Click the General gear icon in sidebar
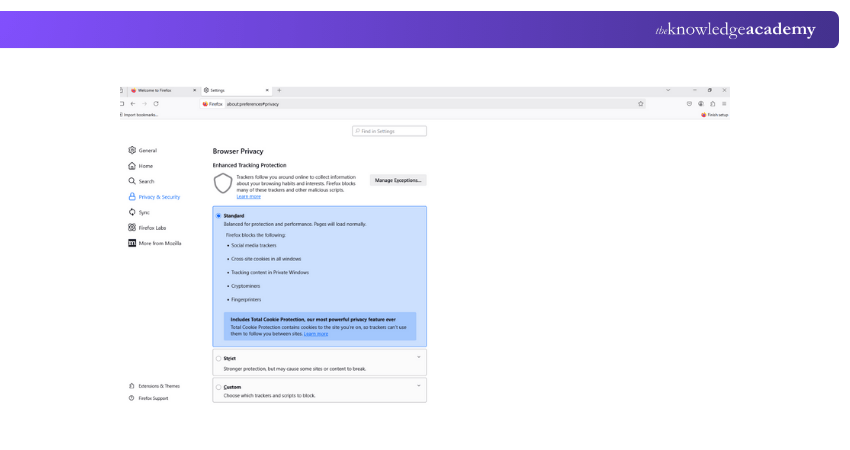Image resolution: width=850 pixels, height=450 pixels. 132,150
